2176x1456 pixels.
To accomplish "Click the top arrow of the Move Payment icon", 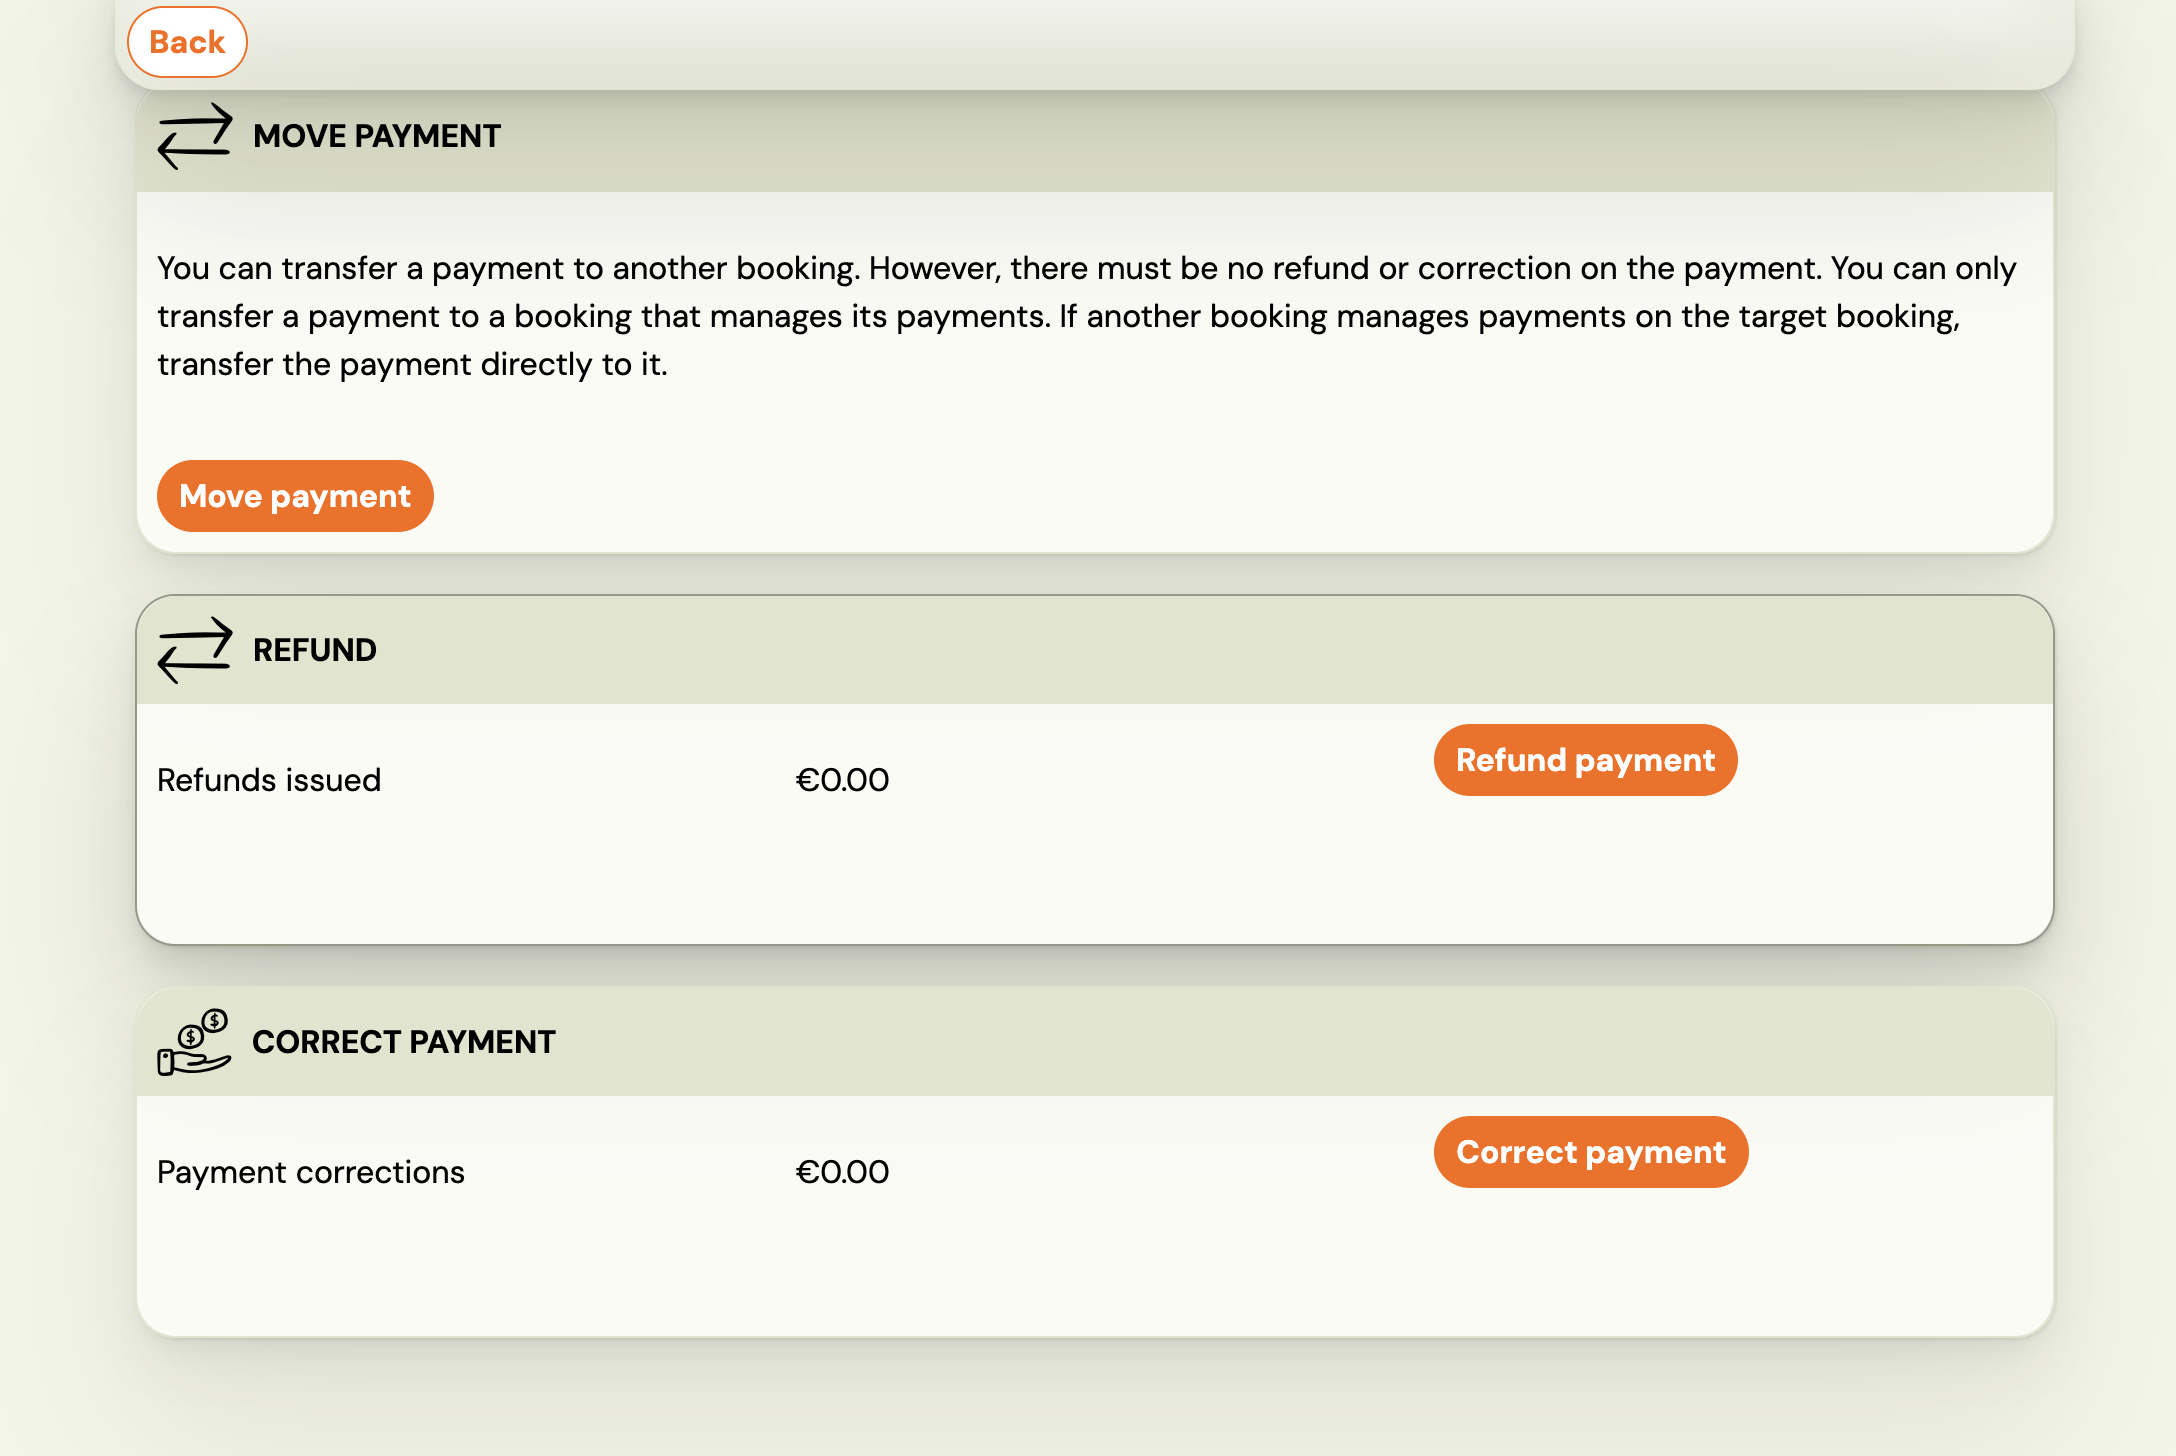I will point(194,120).
